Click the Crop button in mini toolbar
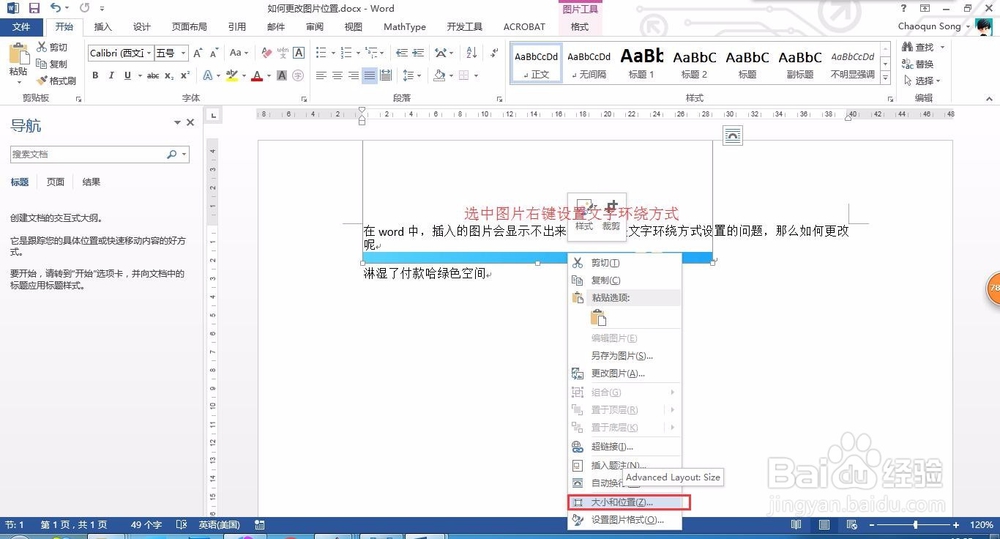 [x=611, y=216]
